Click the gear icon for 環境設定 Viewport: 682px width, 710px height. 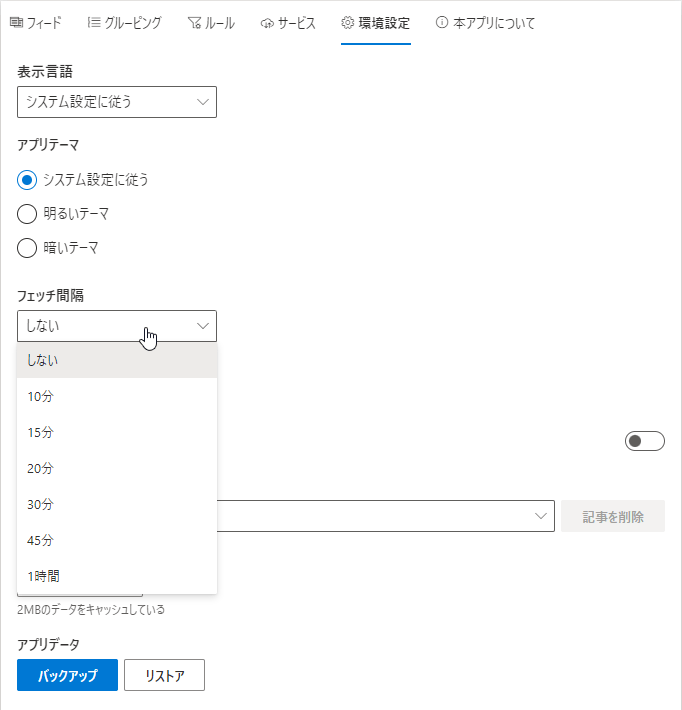(347, 23)
